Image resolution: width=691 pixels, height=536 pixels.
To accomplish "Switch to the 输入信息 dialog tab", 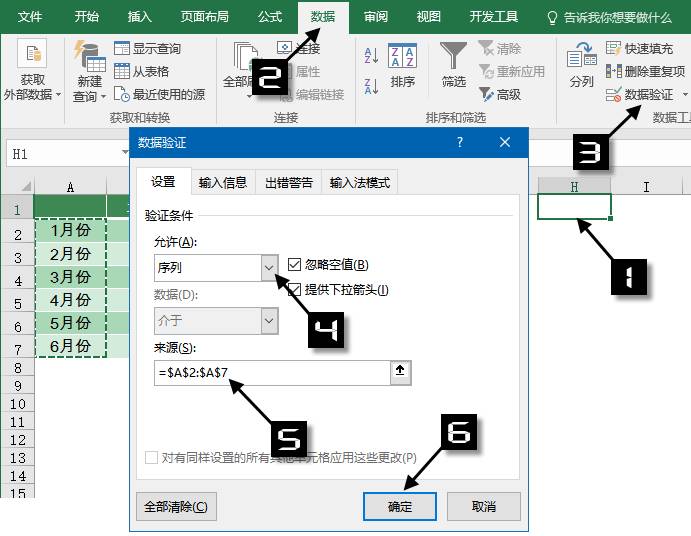I will click(223, 182).
